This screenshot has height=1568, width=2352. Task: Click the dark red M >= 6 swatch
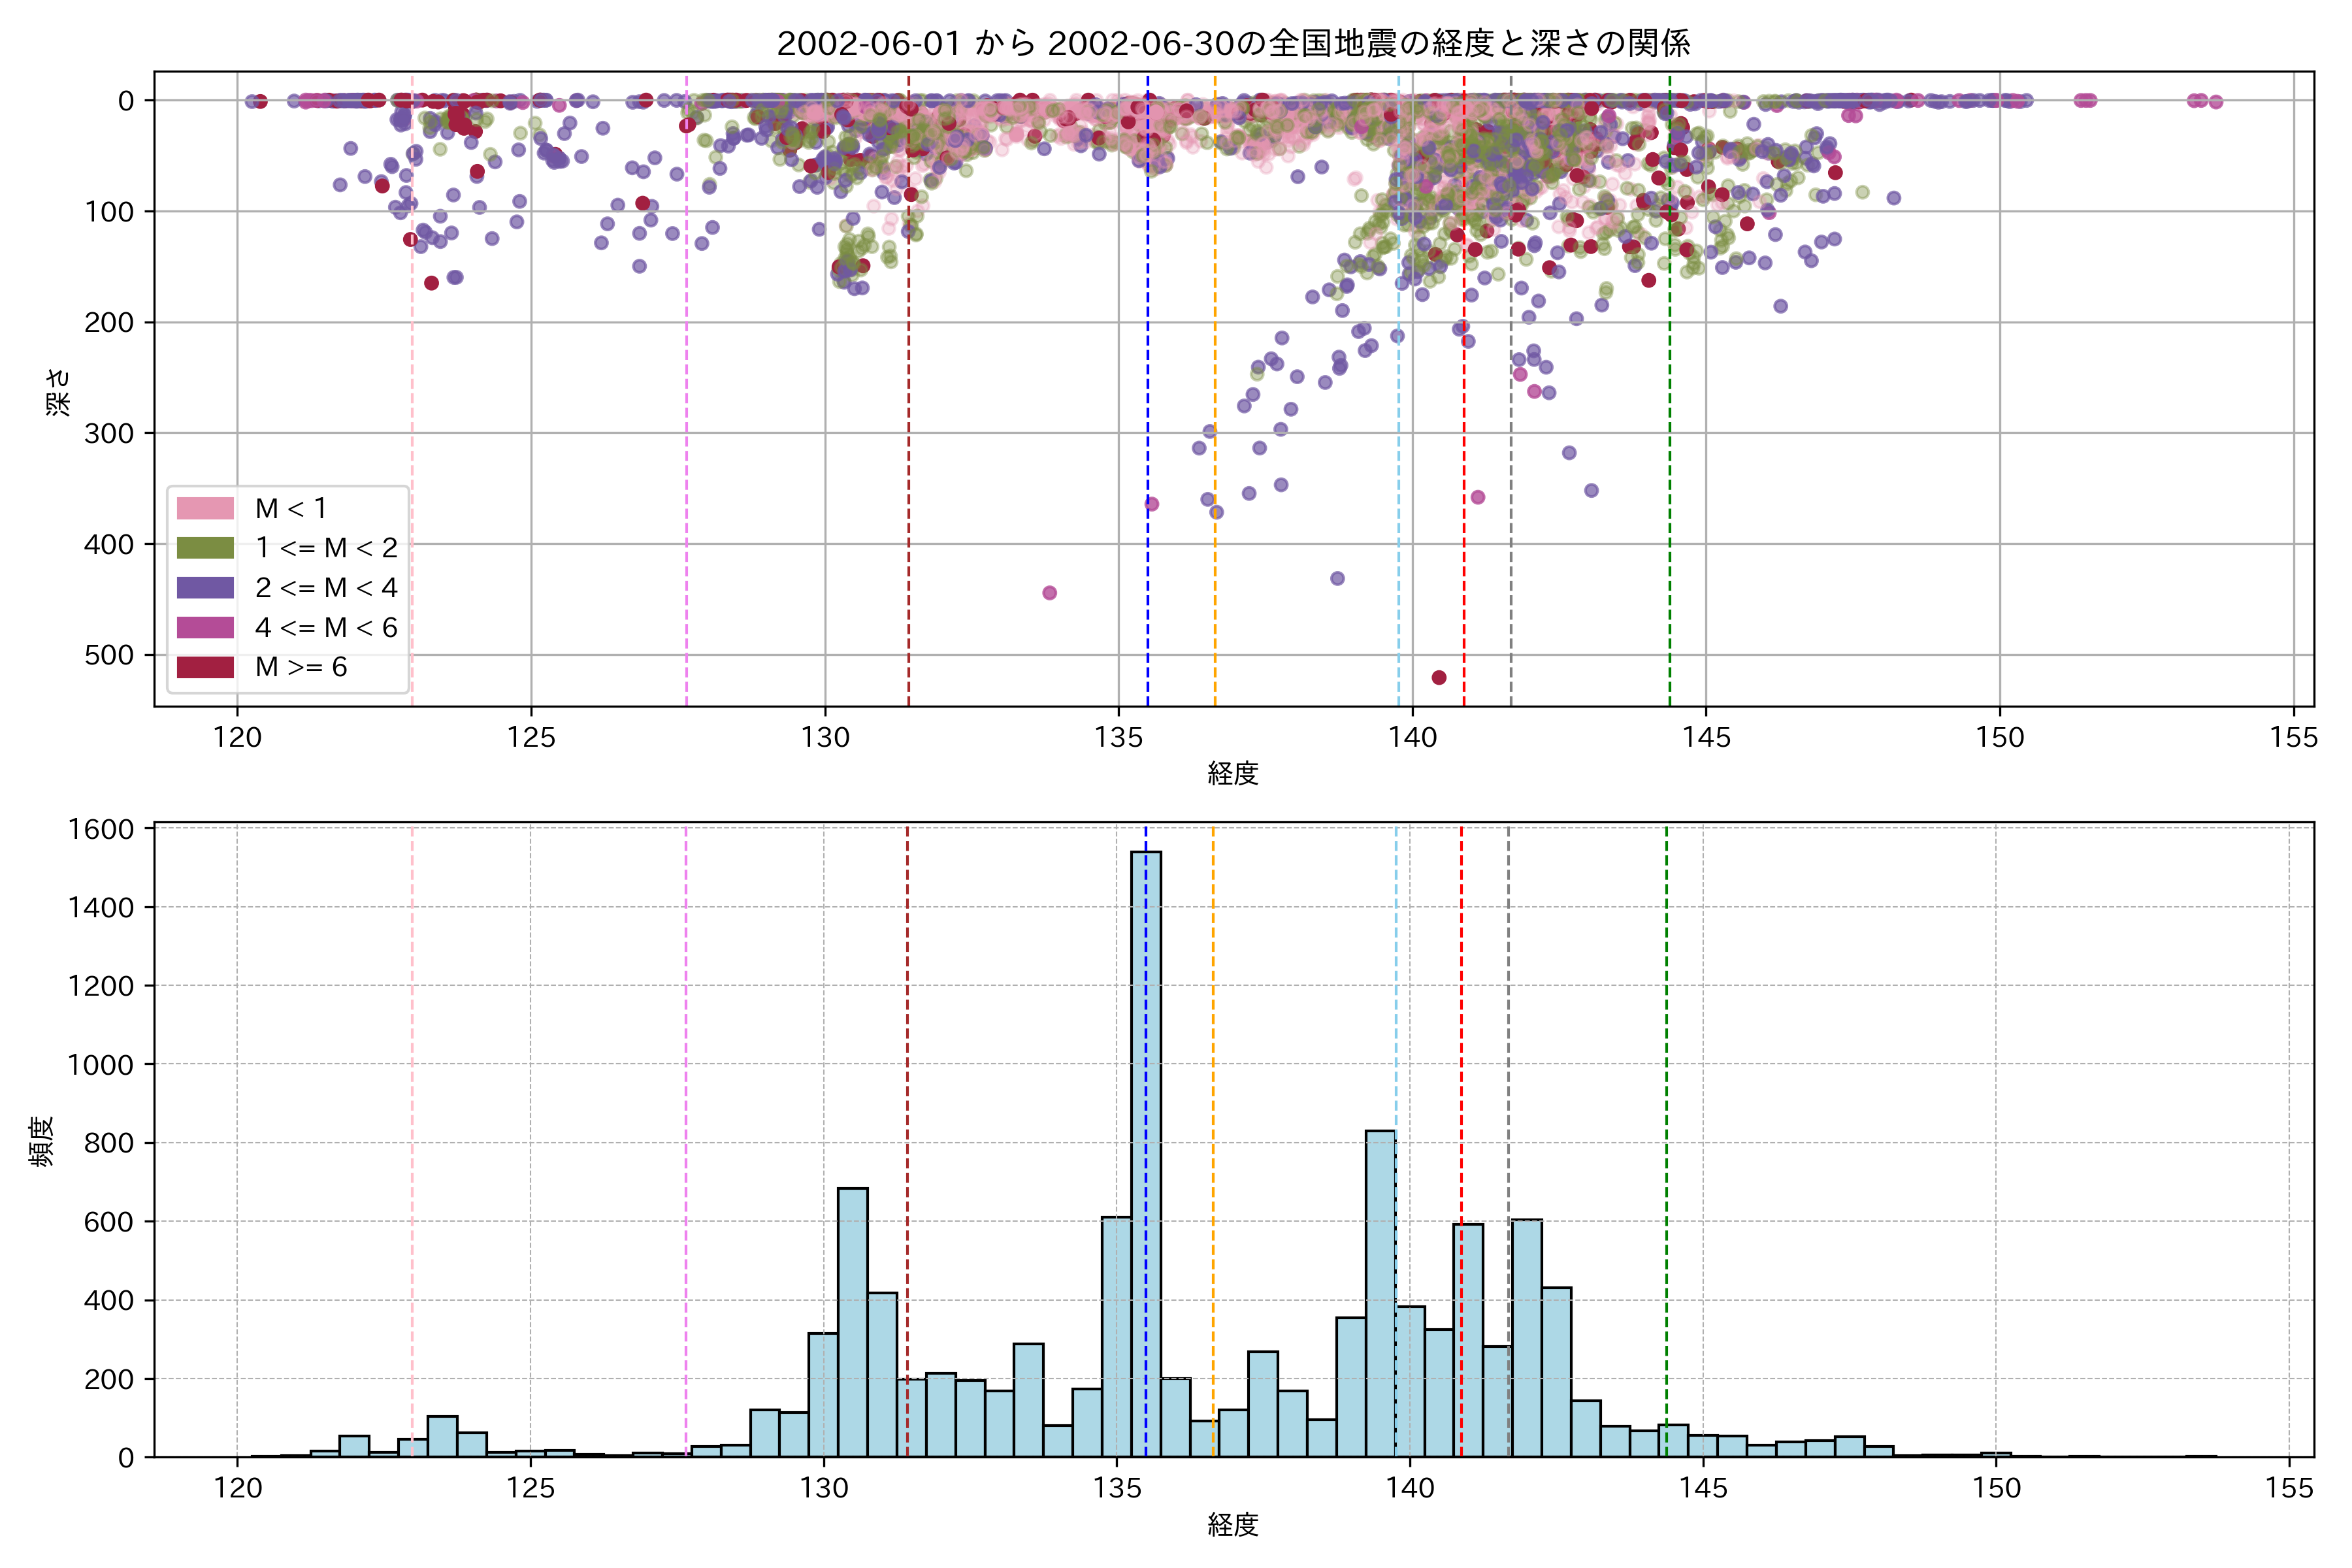pyautogui.click(x=205, y=667)
